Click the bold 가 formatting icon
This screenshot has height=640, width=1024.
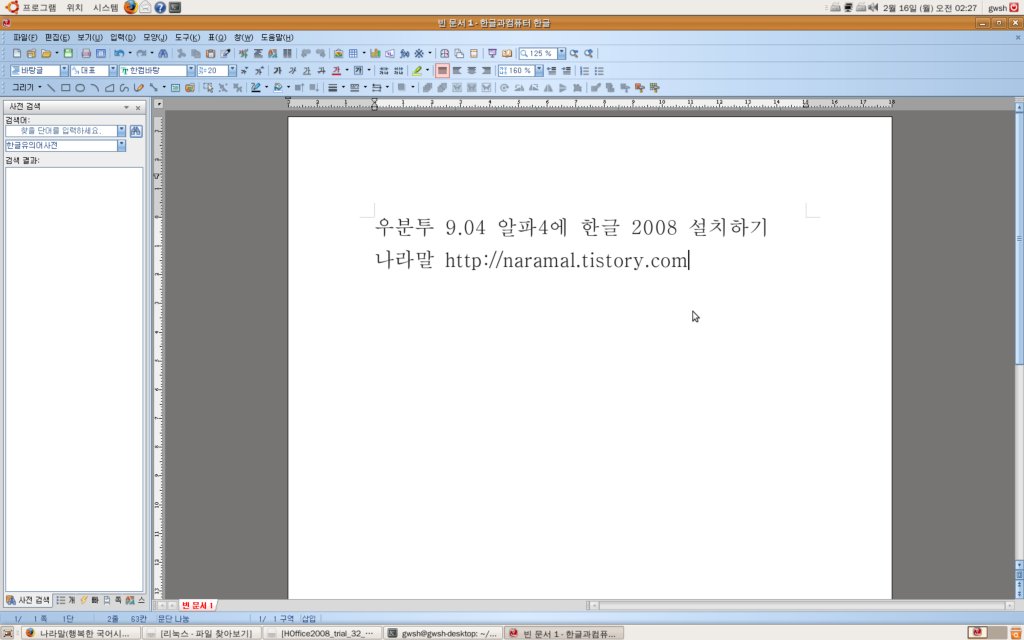277,71
